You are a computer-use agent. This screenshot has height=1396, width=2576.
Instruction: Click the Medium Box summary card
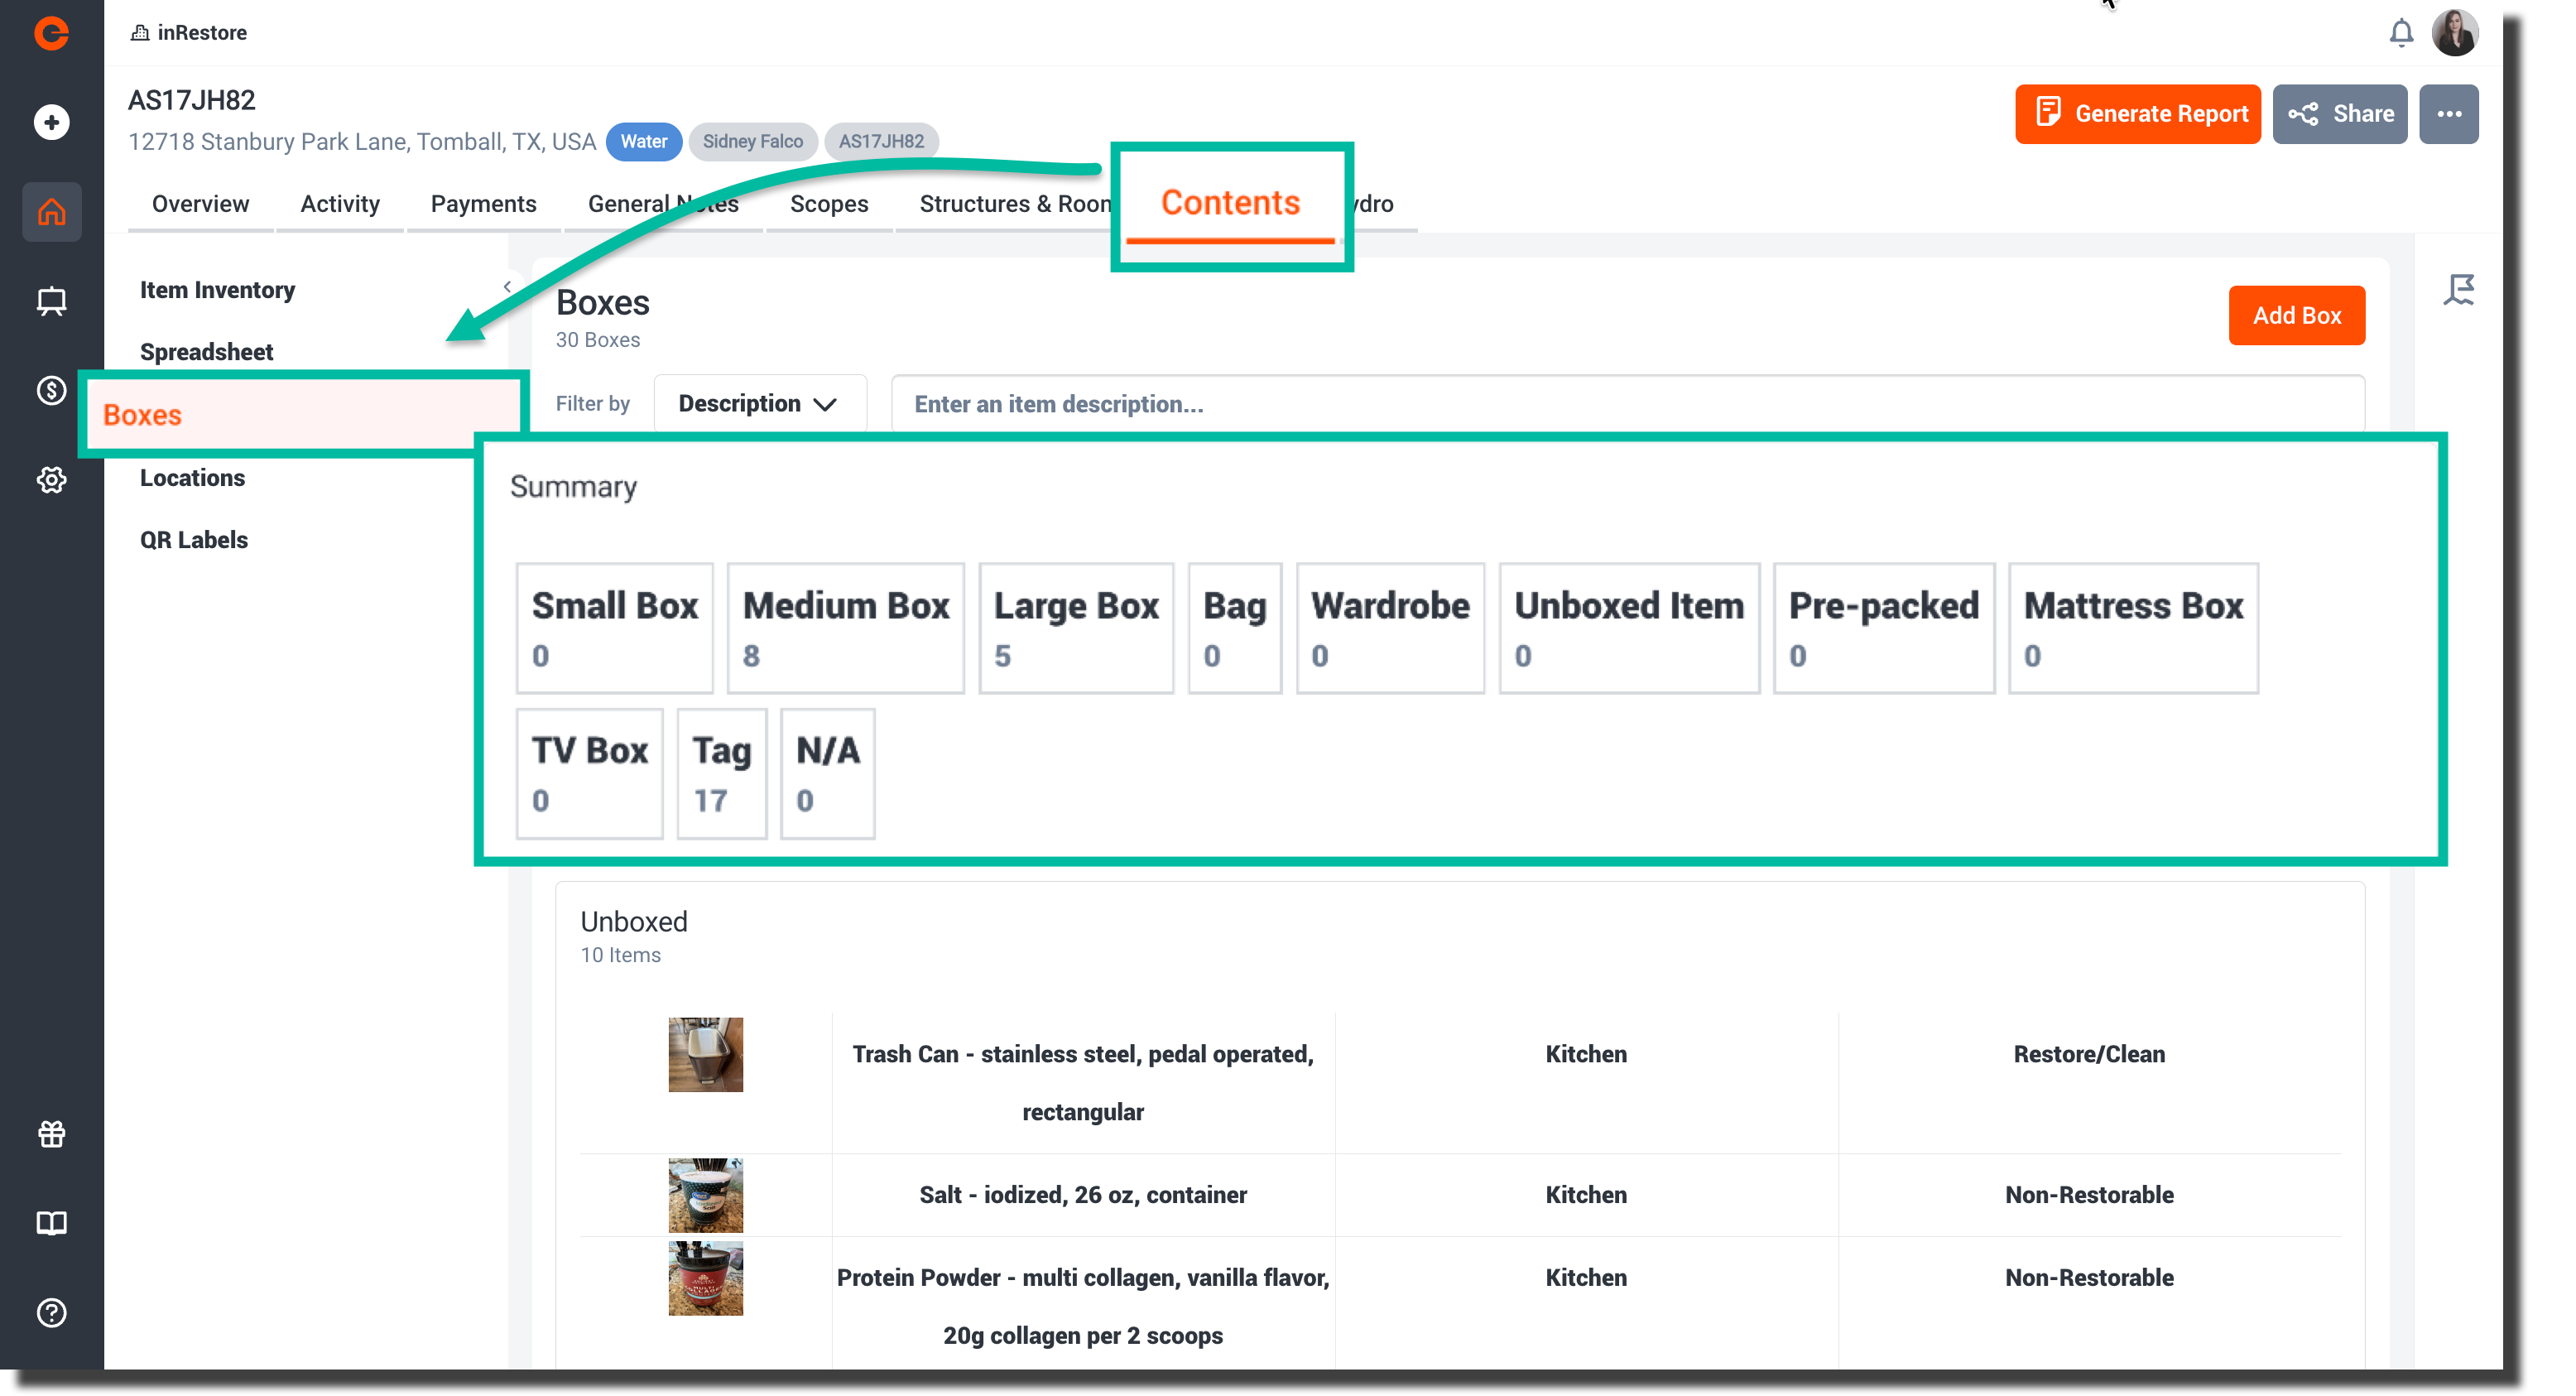pos(845,628)
